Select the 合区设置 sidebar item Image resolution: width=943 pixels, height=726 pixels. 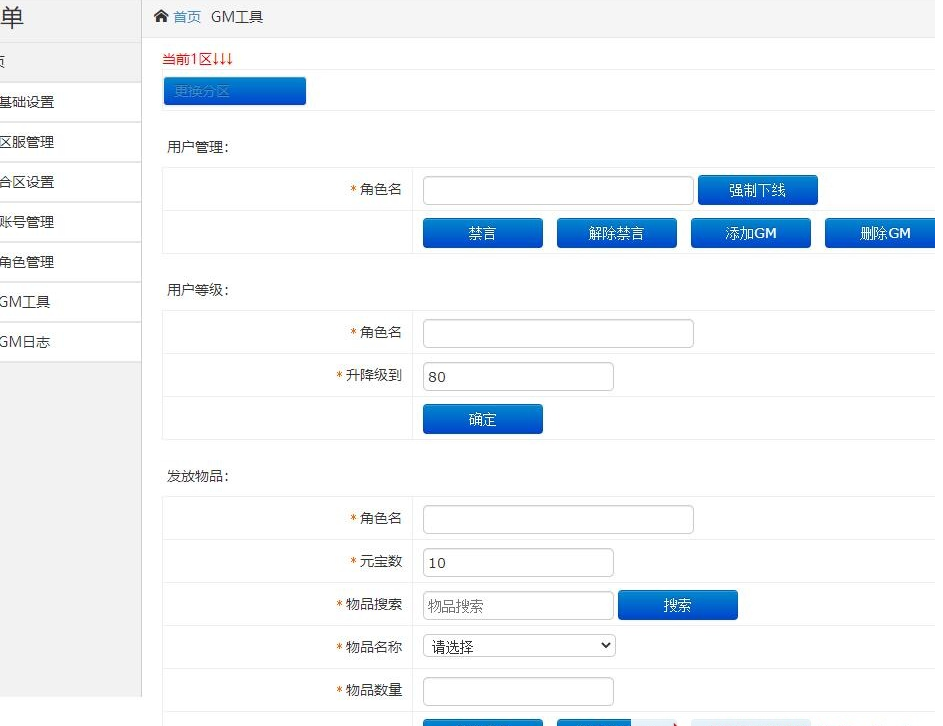pos(28,182)
